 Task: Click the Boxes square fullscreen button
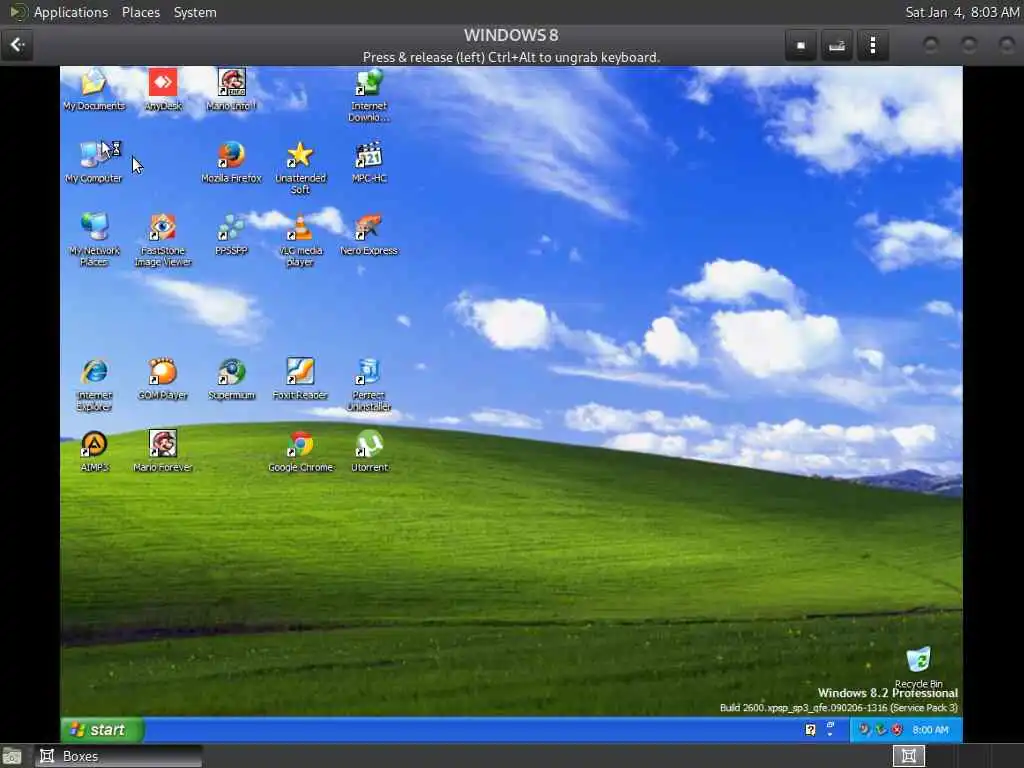point(801,45)
